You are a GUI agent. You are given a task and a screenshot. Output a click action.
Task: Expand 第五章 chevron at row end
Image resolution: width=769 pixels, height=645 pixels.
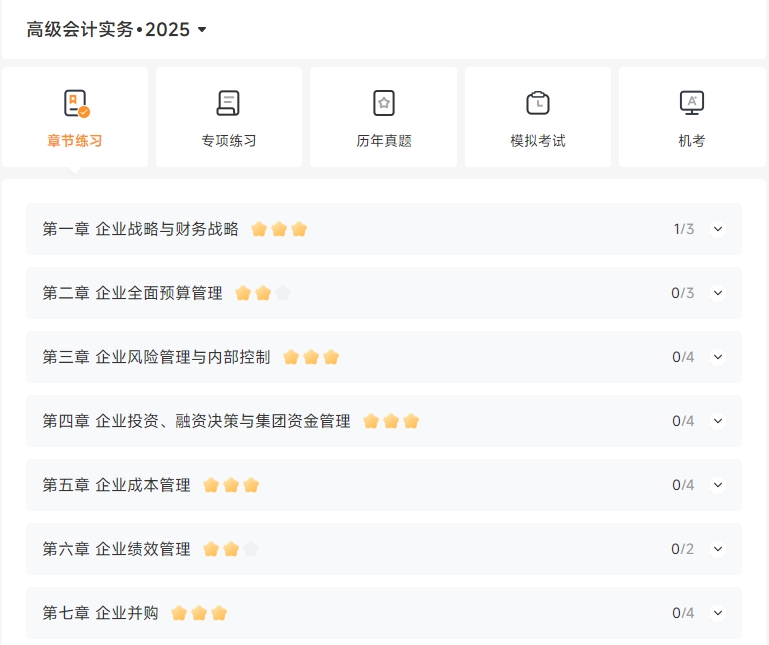(x=717, y=485)
